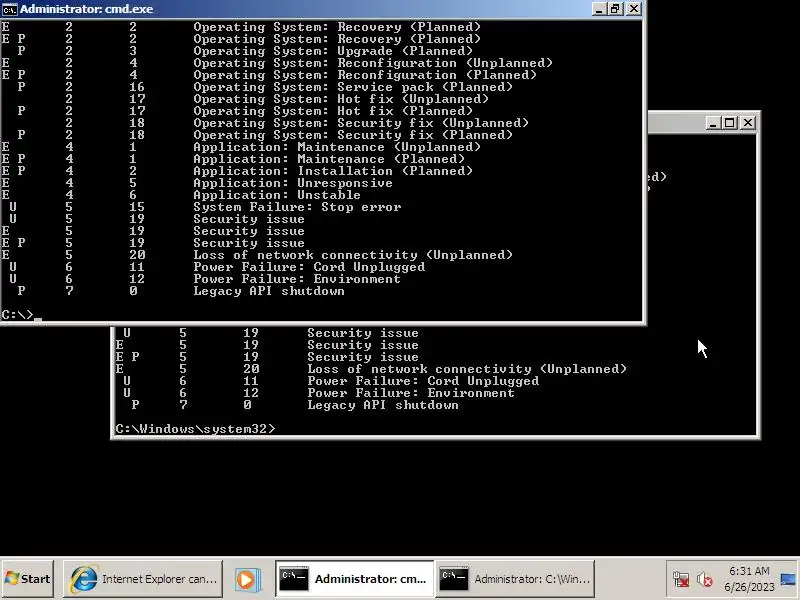Restore down the Administrator: cmd.exe window
Viewport: 800px width, 600px height.
[x=616, y=9]
